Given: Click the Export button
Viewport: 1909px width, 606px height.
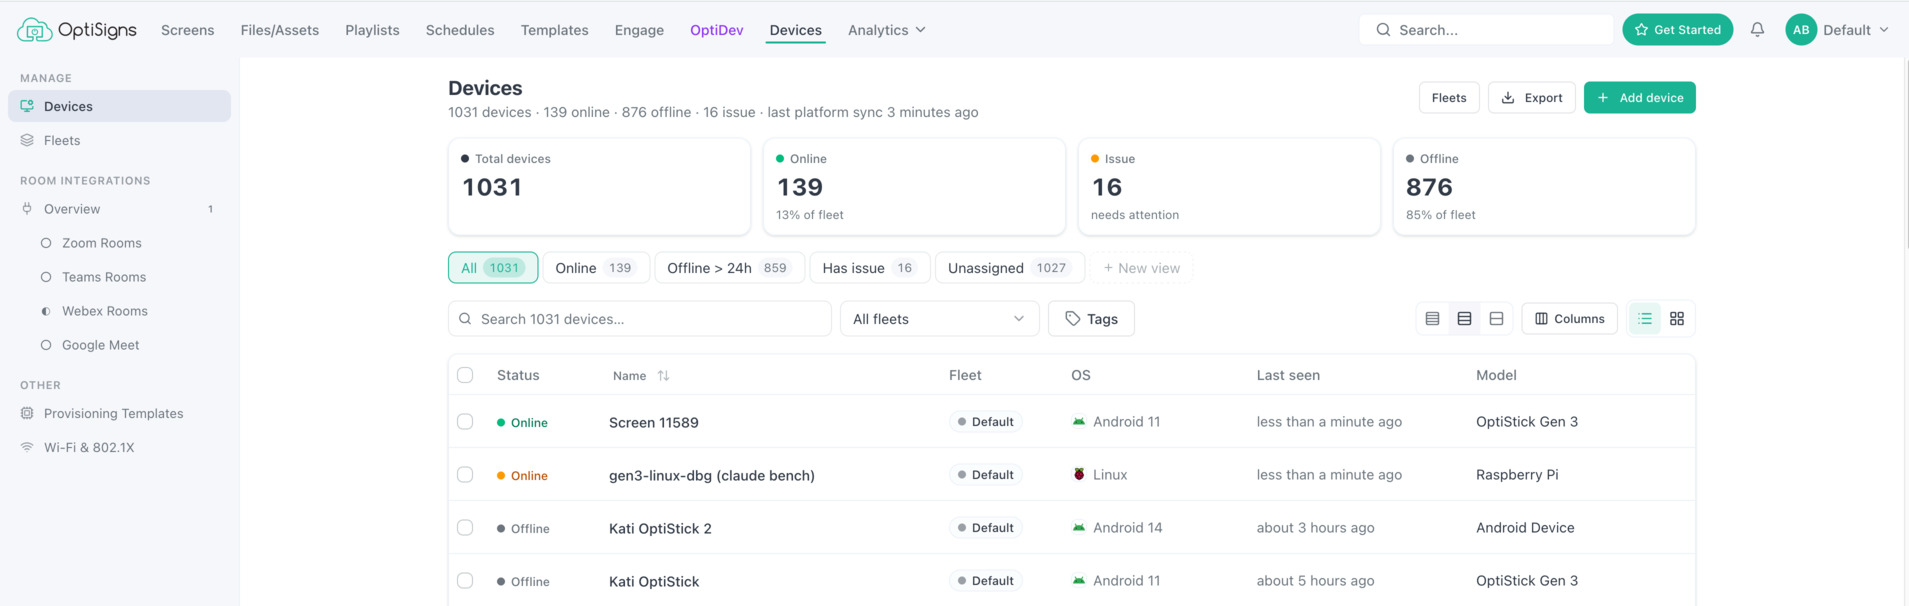Looking at the screenshot, I should point(1531,98).
